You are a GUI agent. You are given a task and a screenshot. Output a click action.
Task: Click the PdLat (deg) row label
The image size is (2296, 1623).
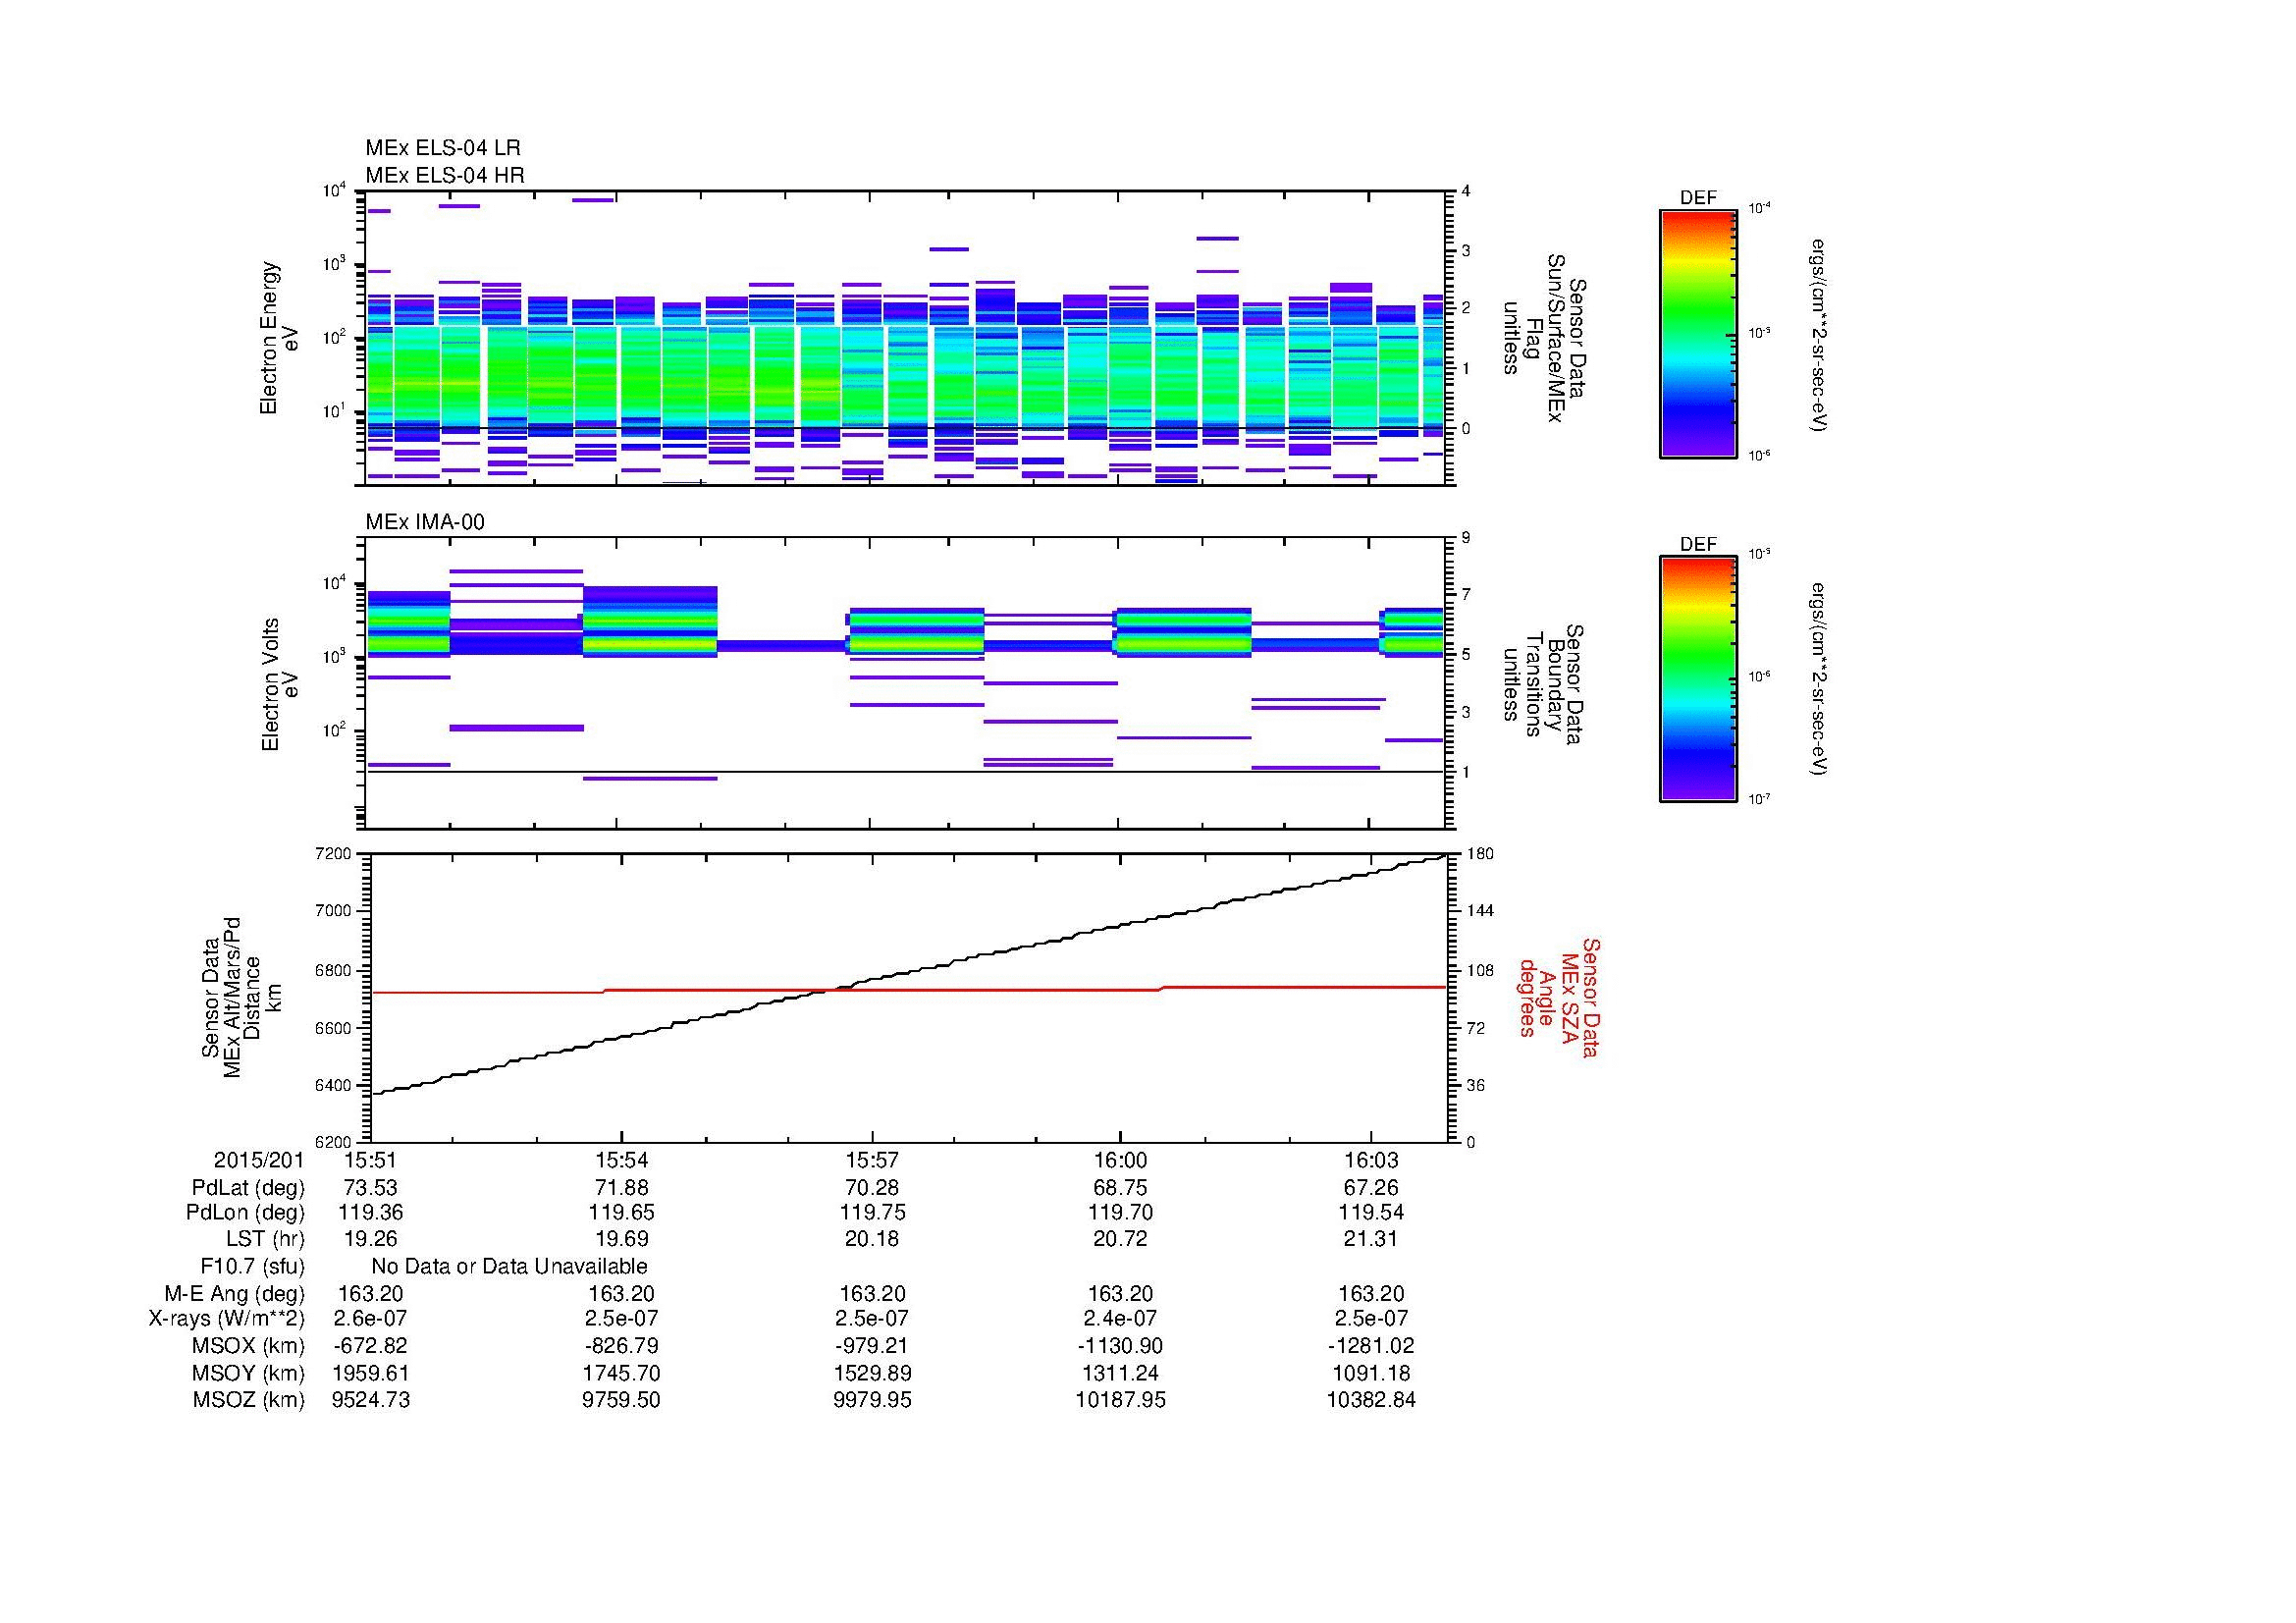[x=248, y=1188]
